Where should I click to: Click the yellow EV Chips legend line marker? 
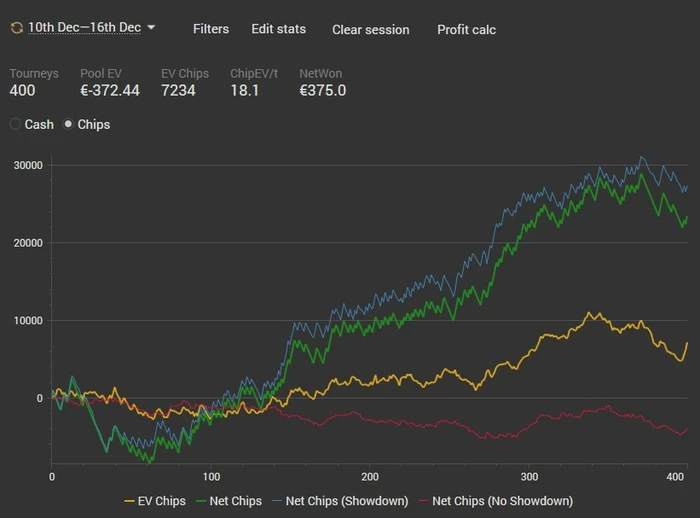(130, 500)
